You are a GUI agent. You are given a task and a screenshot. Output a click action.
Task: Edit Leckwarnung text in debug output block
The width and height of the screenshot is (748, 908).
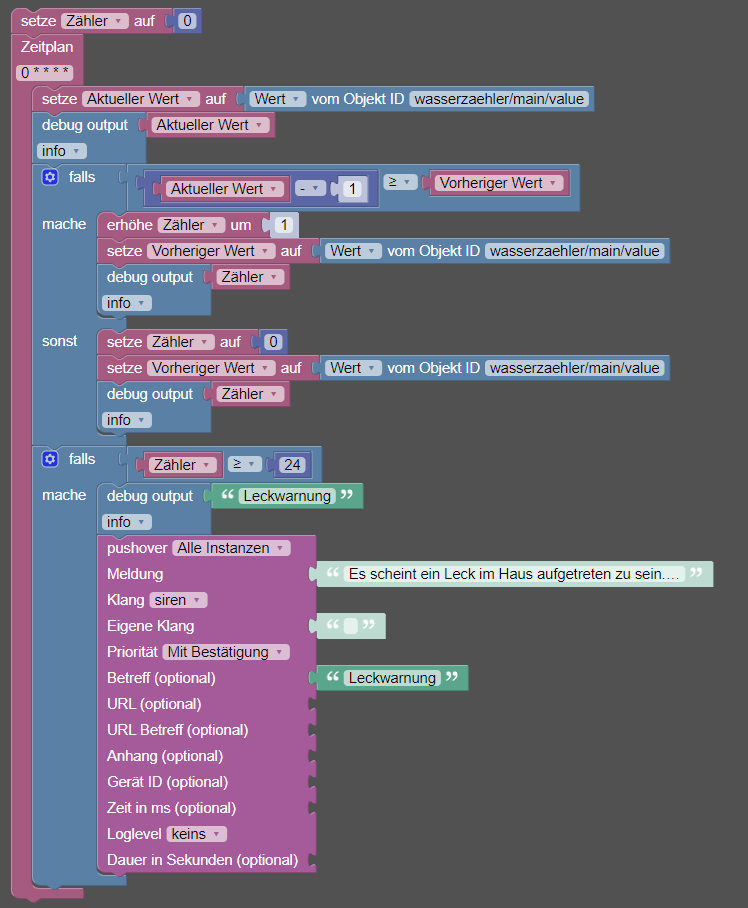click(x=287, y=496)
